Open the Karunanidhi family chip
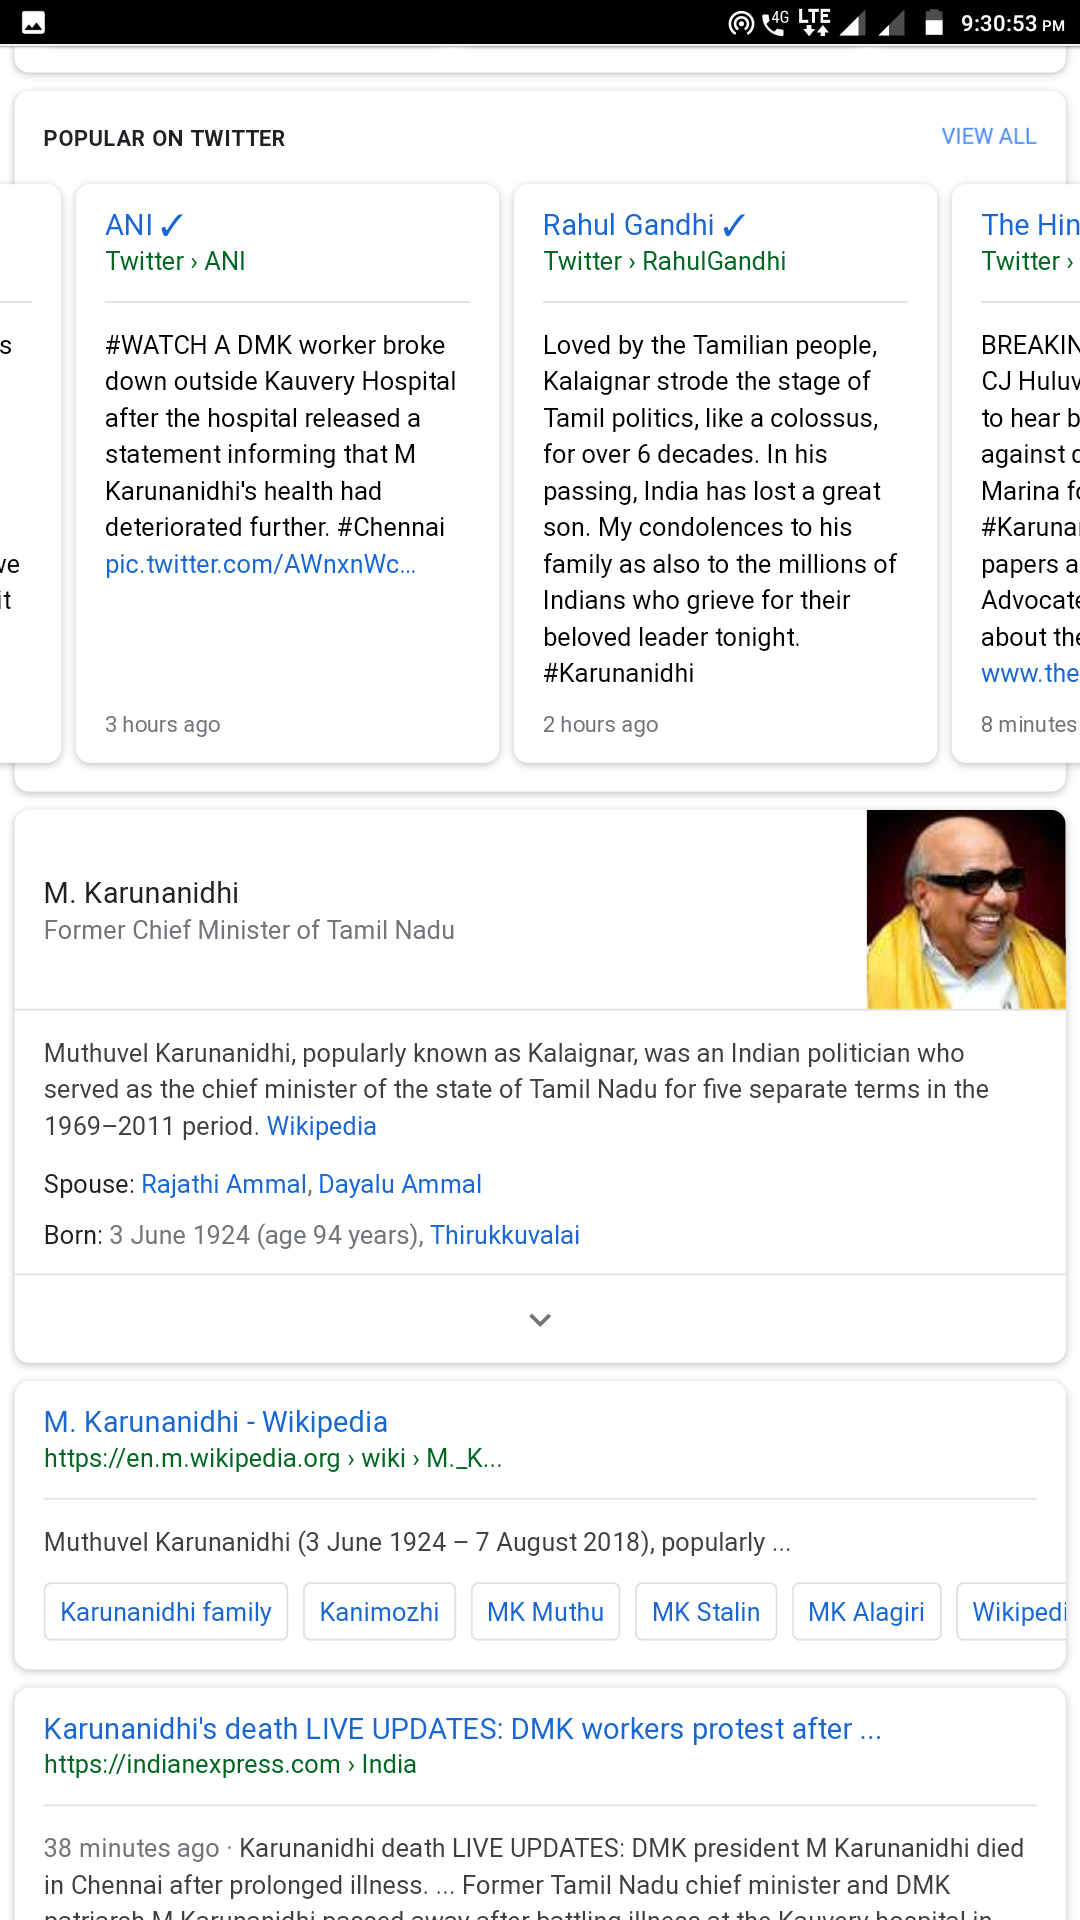Viewport: 1080px width, 1920px height. click(166, 1612)
